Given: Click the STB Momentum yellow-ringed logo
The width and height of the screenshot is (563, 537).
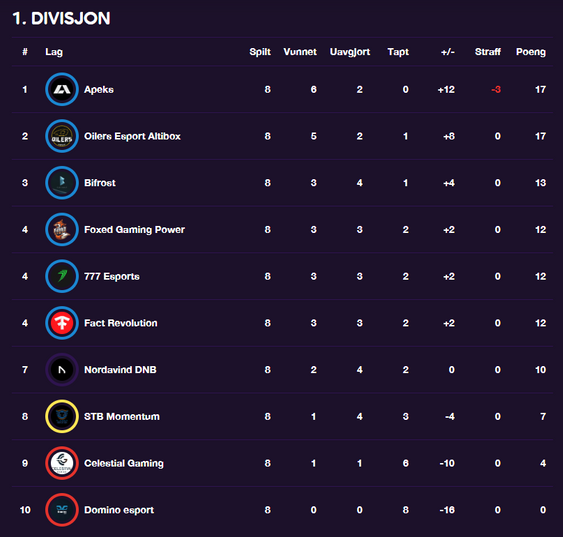Looking at the screenshot, I should (62, 416).
